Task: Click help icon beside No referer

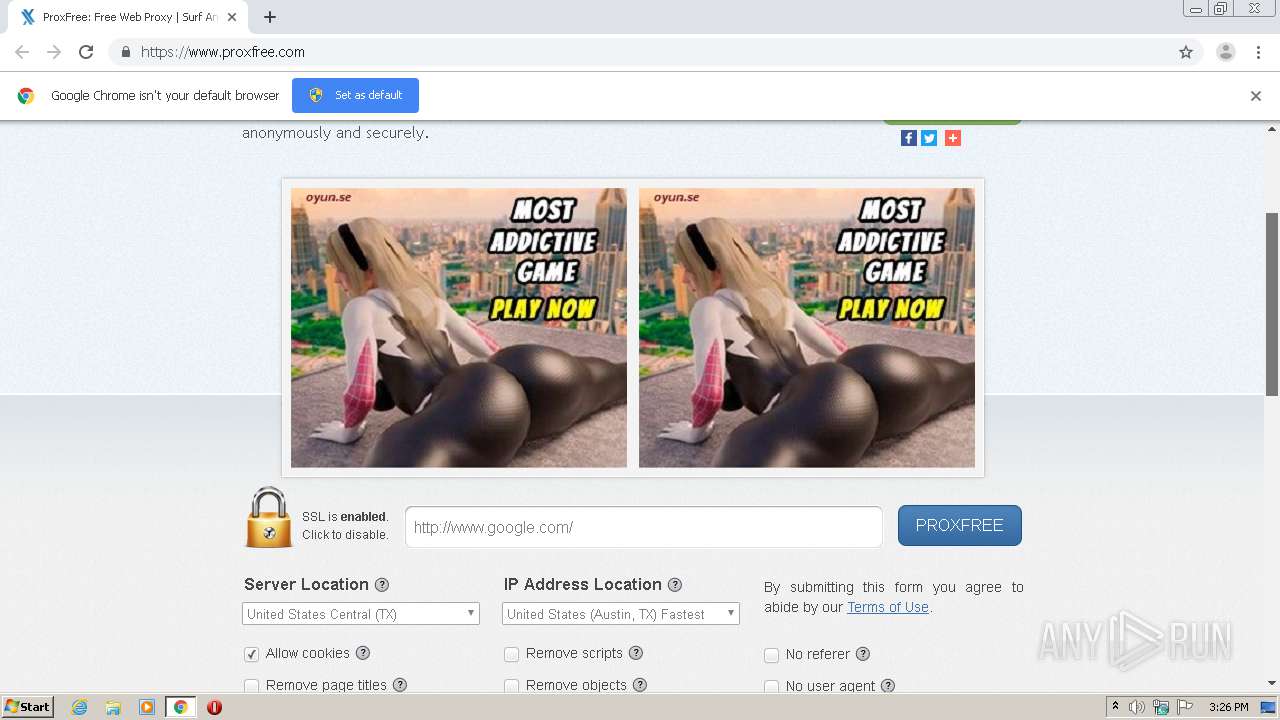Action: (x=863, y=654)
